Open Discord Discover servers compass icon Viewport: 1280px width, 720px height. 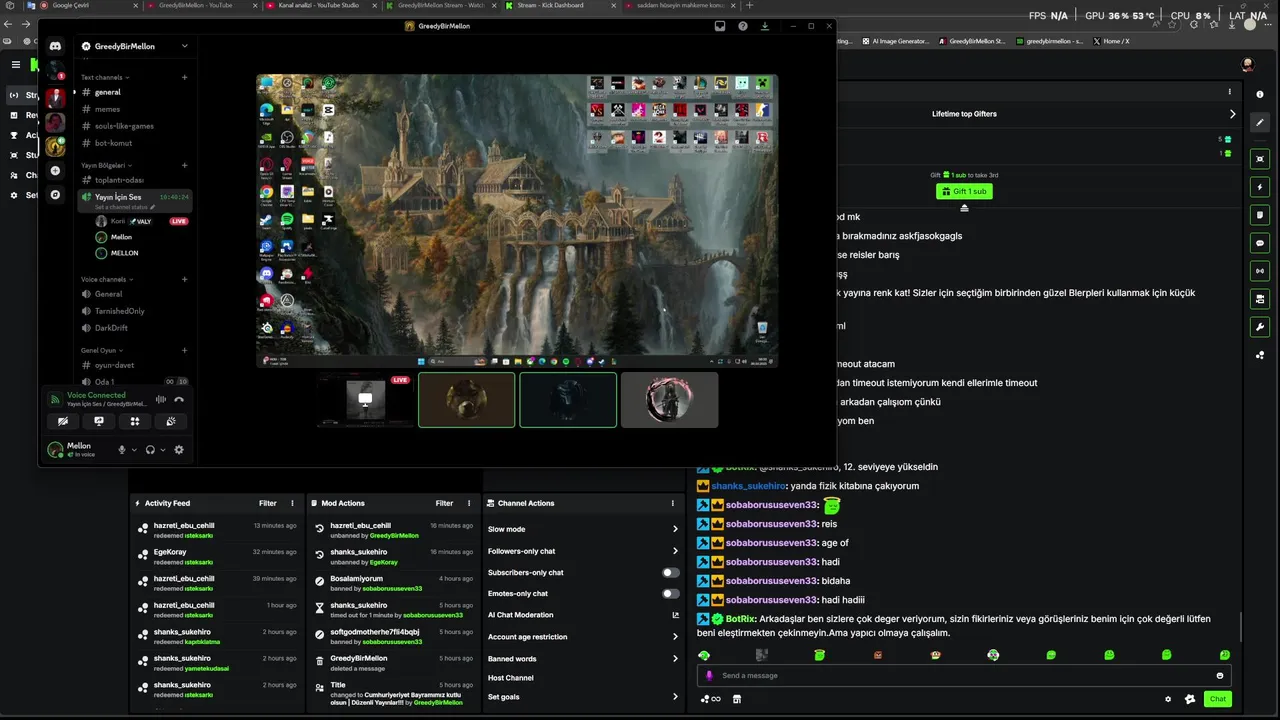pyautogui.click(x=55, y=195)
